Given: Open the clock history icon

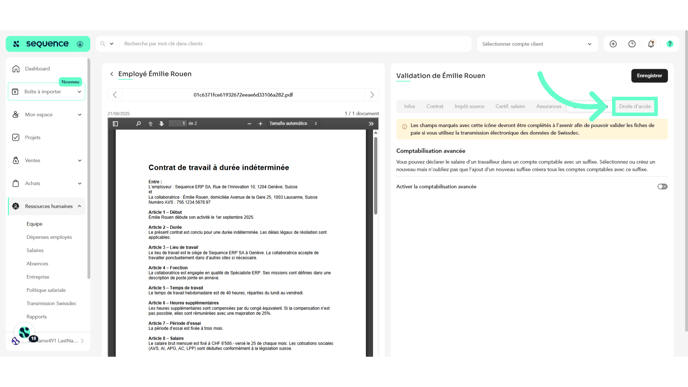Looking at the screenshot, I should (632, 44).
